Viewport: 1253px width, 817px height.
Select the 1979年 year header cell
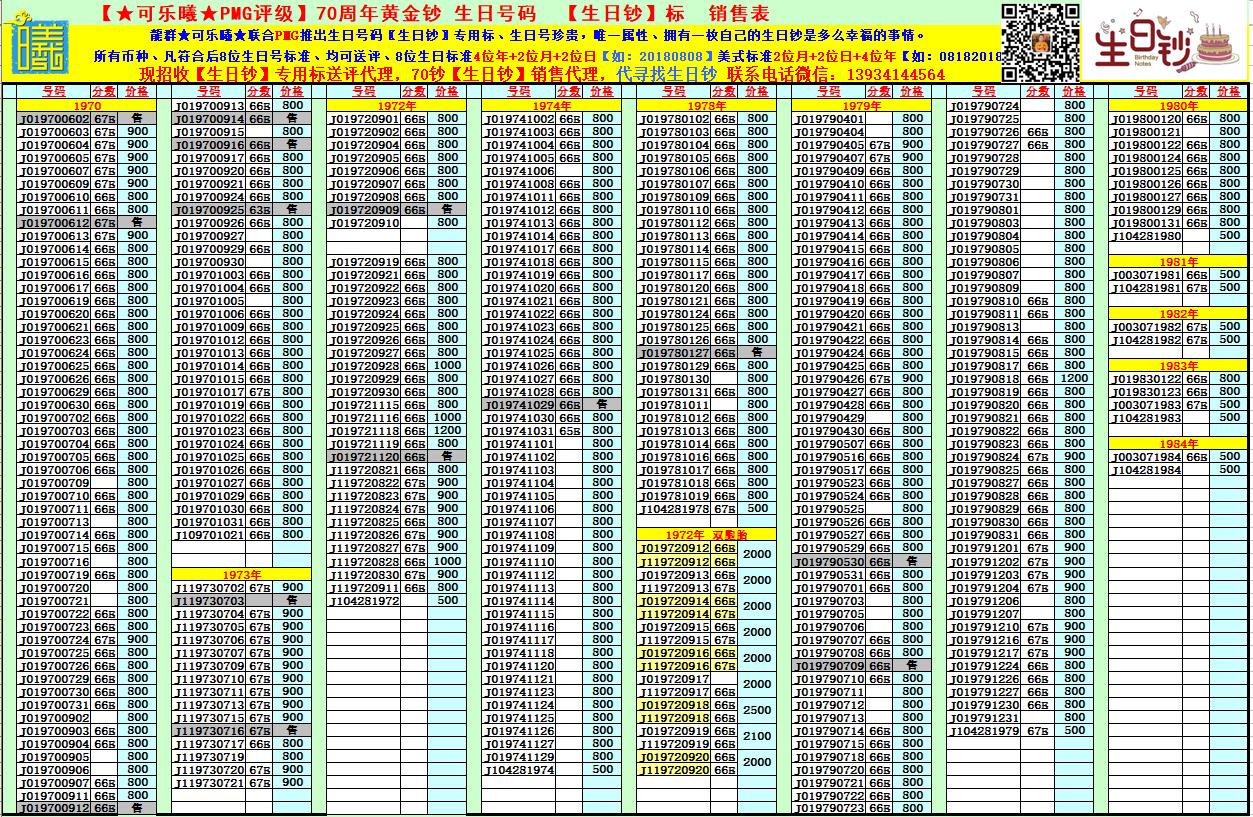(862, 105)
